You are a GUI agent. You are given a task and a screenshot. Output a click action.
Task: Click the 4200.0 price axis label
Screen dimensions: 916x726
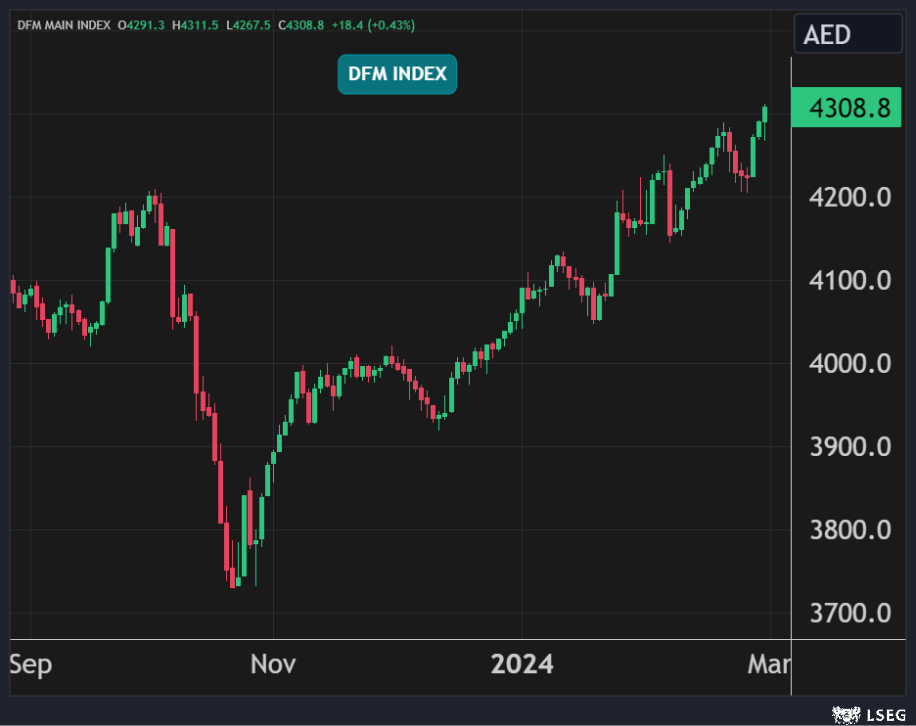click(849, 197)
